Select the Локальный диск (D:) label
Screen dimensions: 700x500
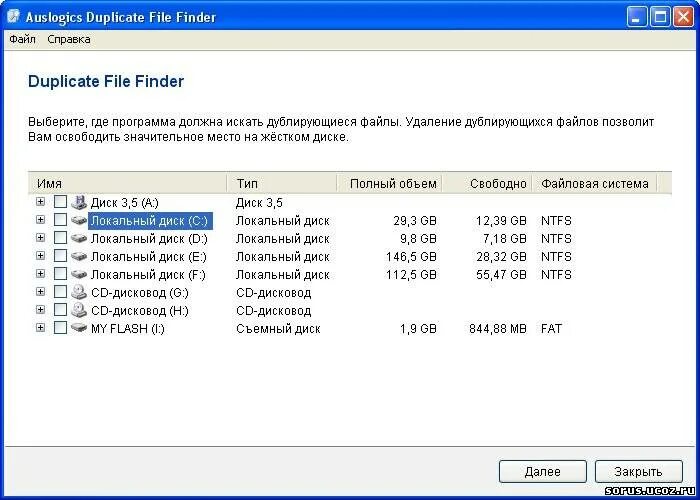click(149, 239)
